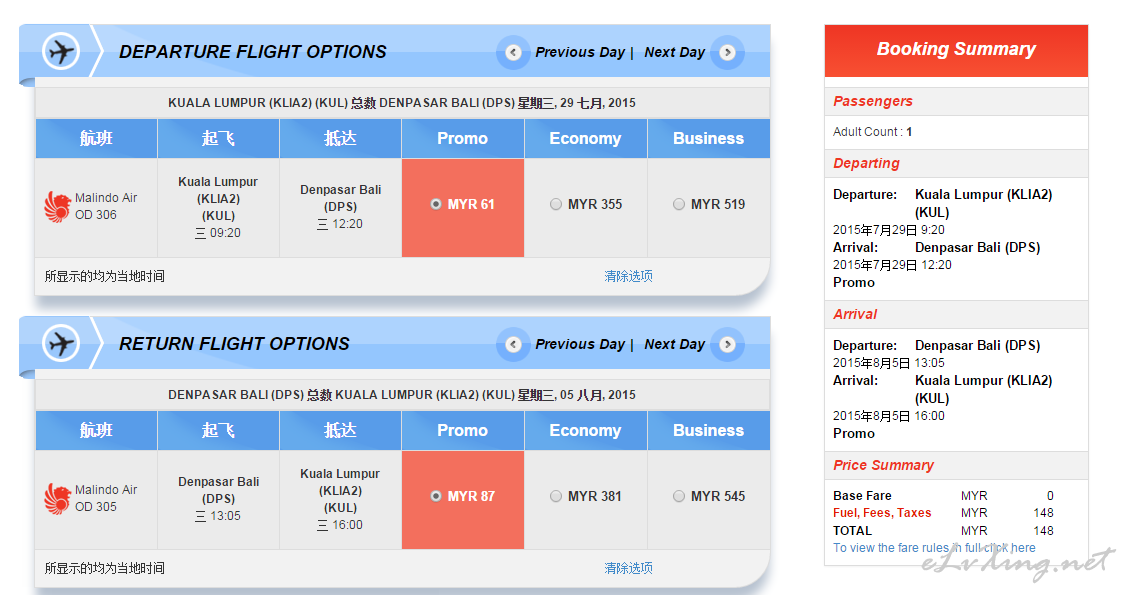Click next day arrow for return flights
Viewport: 1126px width, 595px height.
[x=727, y=345]
